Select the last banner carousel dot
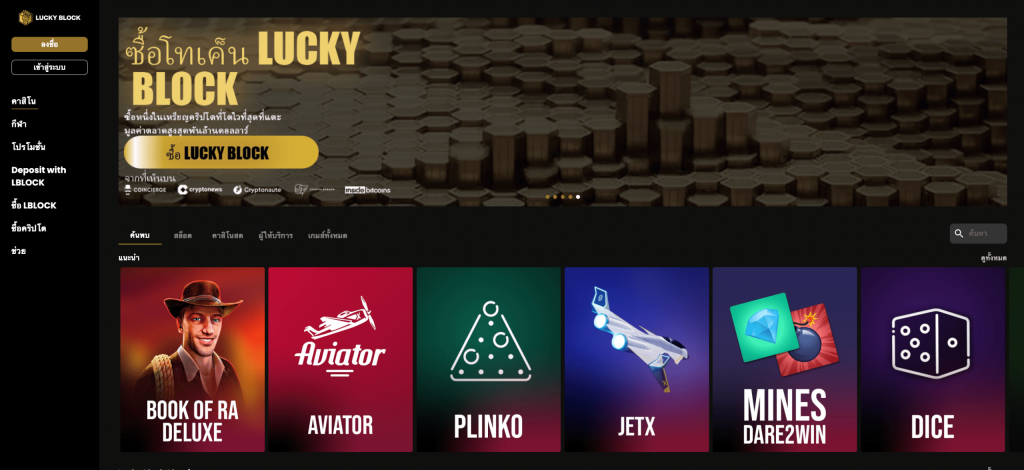This screenshot has height=470, width=1024. pos(578,196)
